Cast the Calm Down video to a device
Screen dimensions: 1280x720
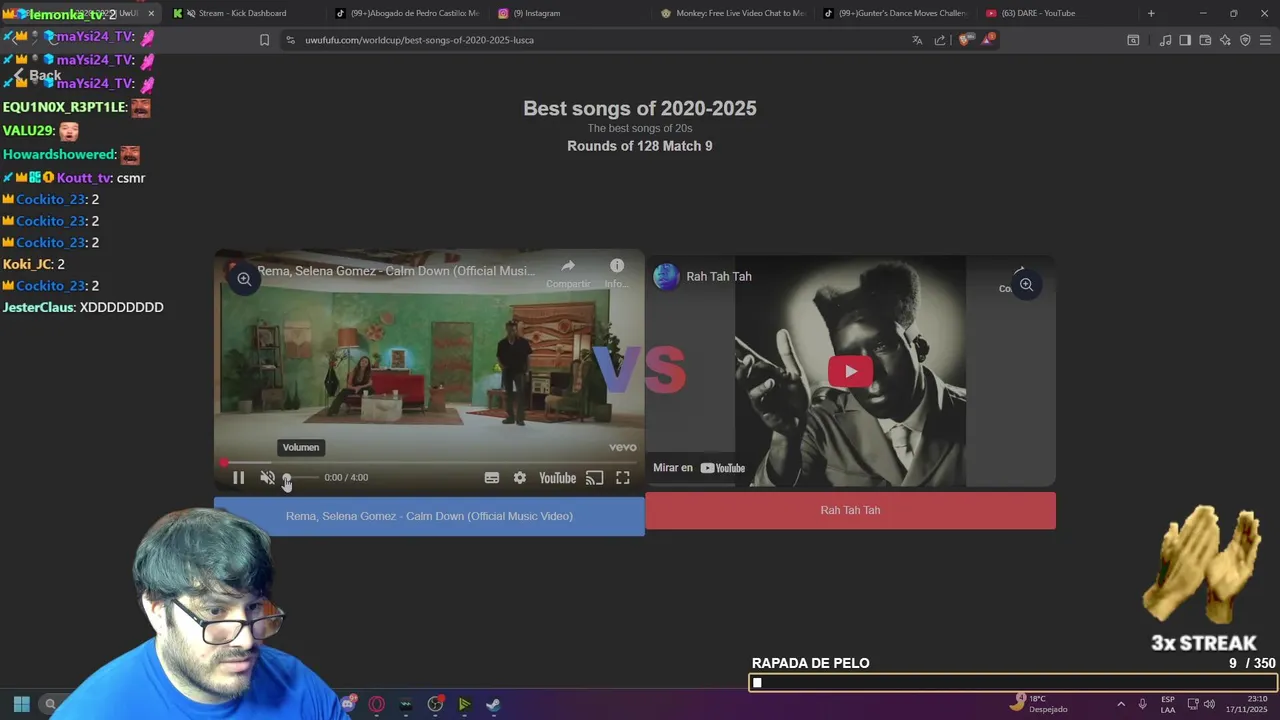[594, 478]
